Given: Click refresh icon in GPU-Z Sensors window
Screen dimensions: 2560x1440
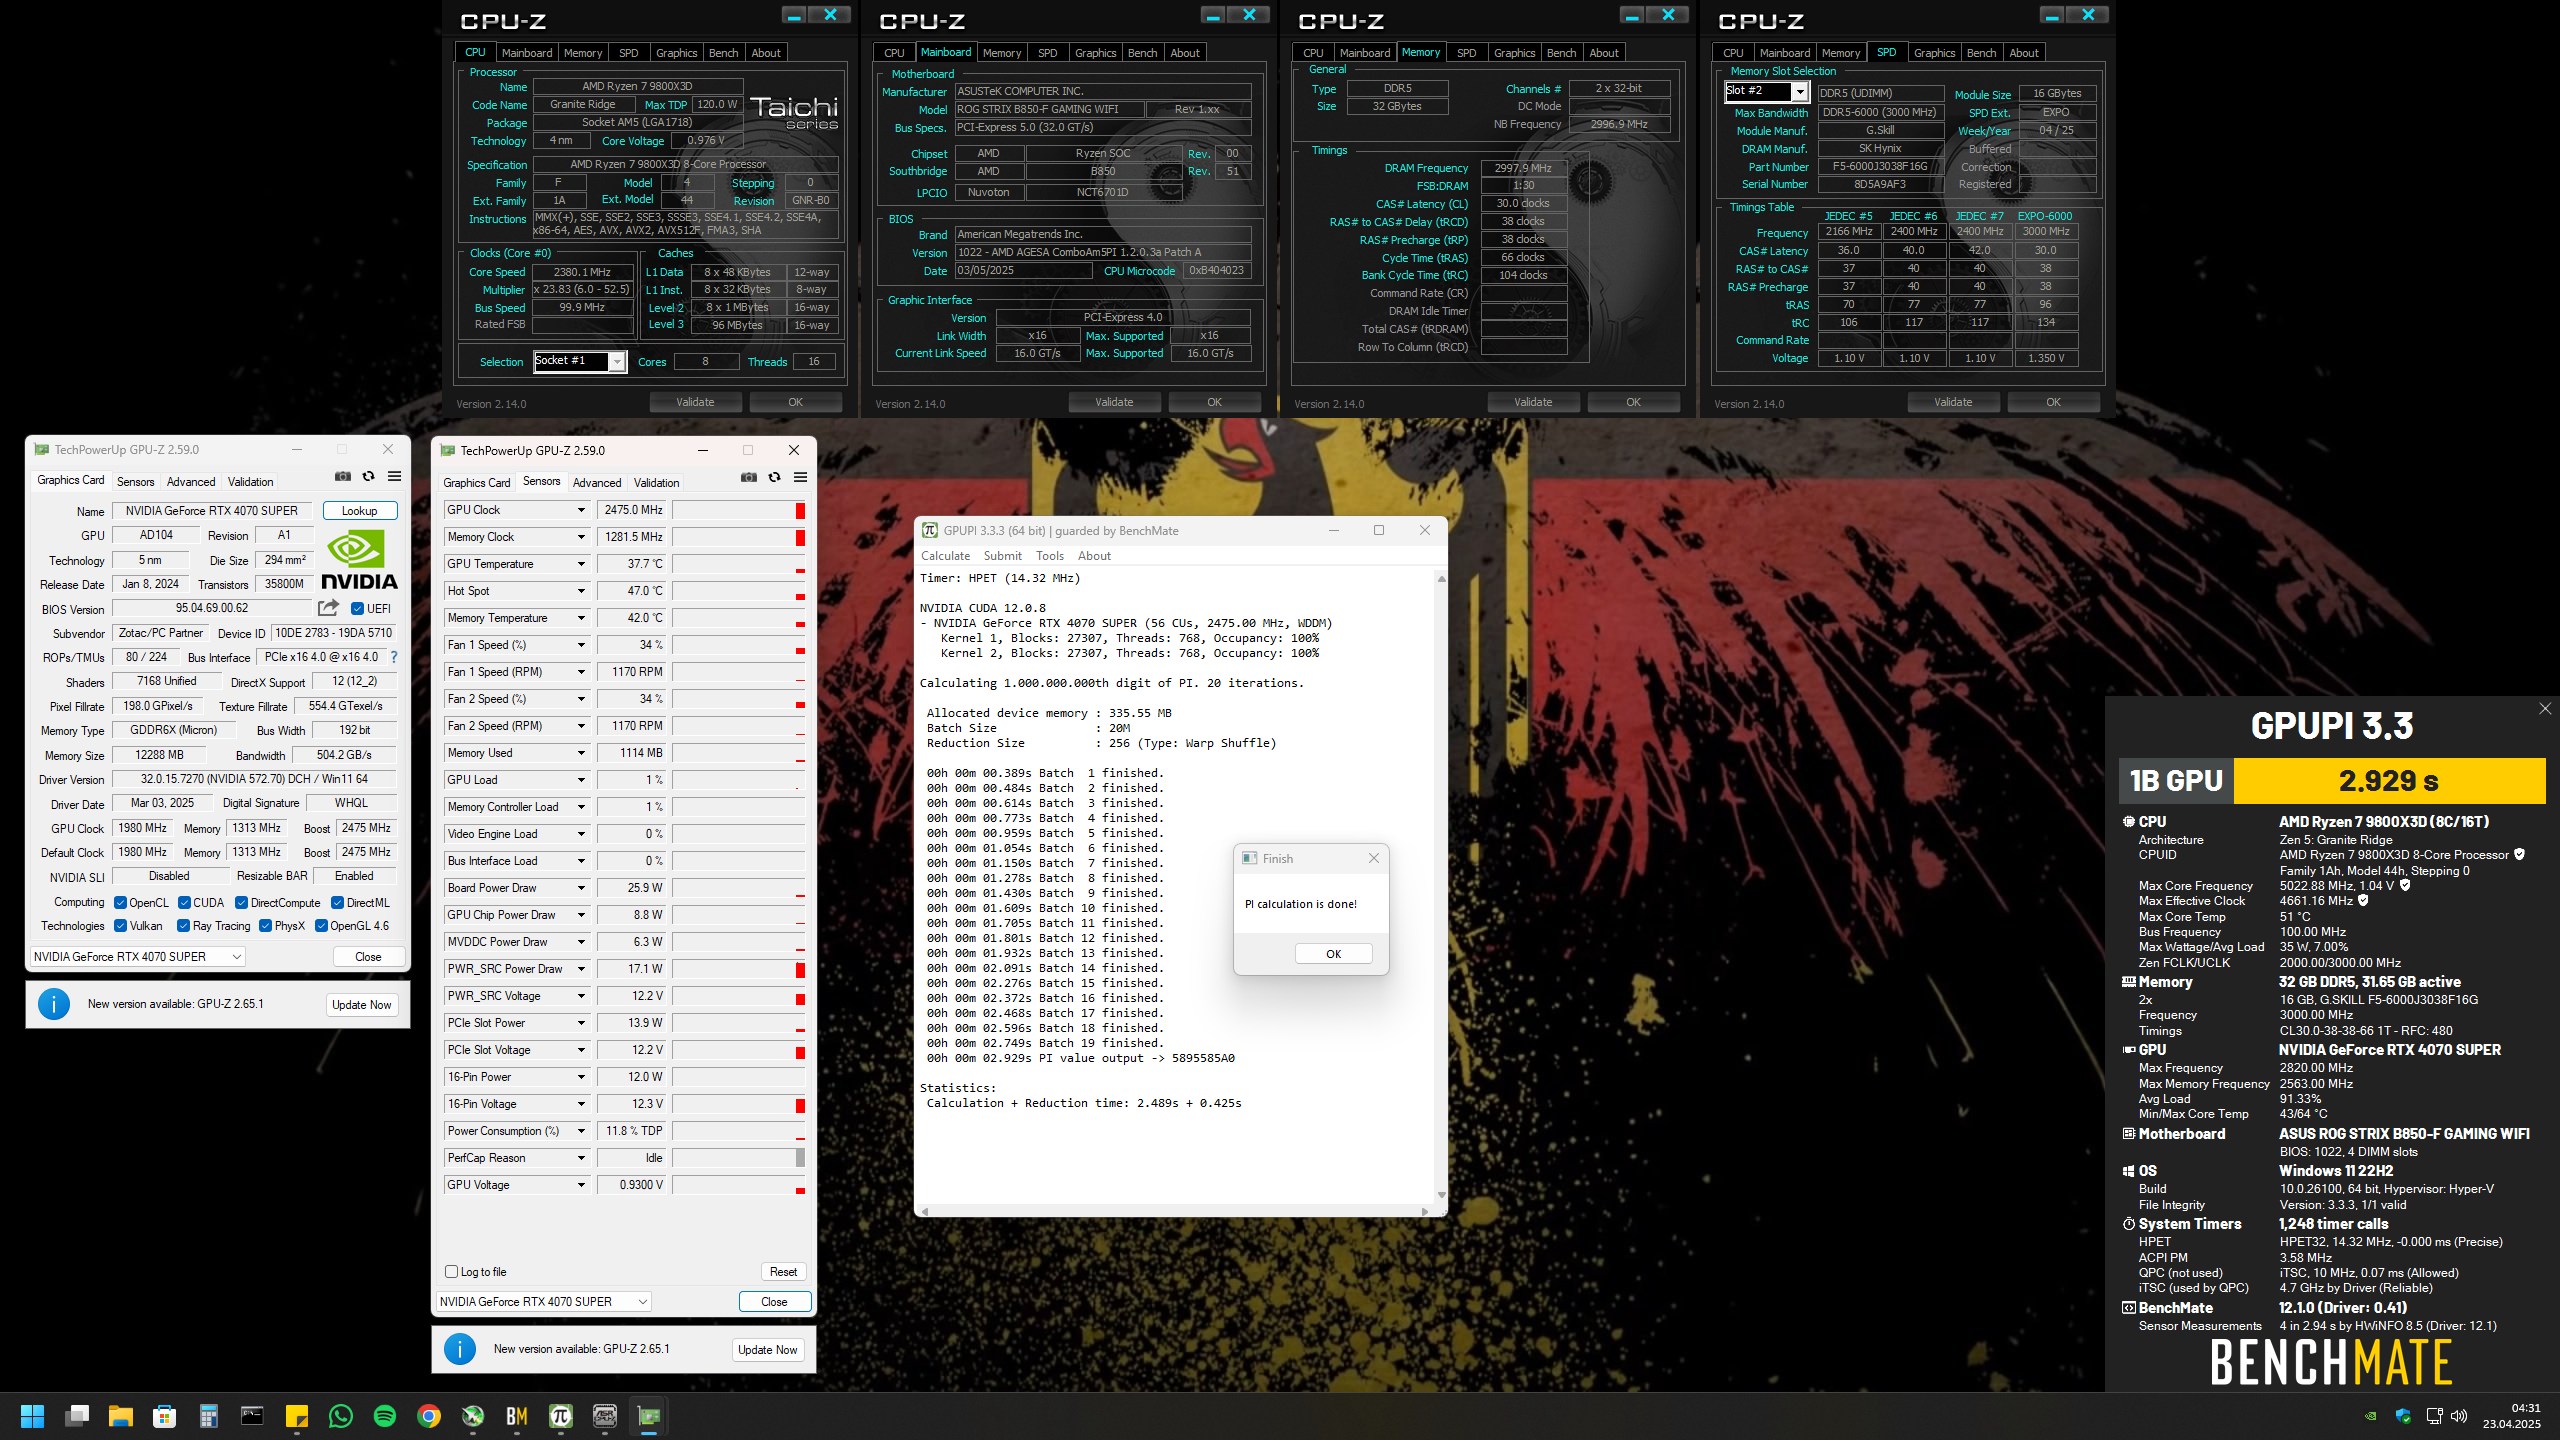Looking at the screenshot, I should point(775,478).
